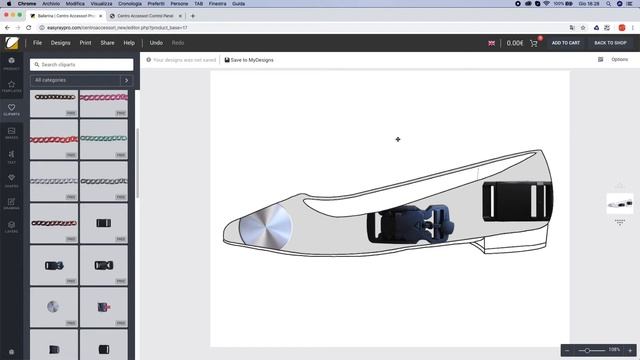Select the blue buckle on the shoe
This screenshot has height=360, width=640.
(x=410, y=224)
